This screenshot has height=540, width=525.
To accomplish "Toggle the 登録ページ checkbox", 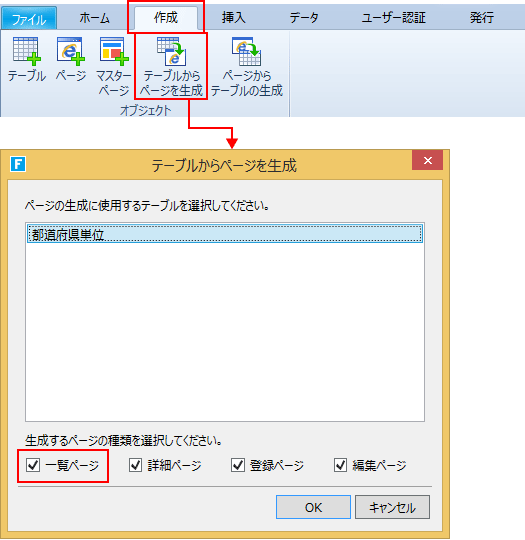I will (238, 465).
